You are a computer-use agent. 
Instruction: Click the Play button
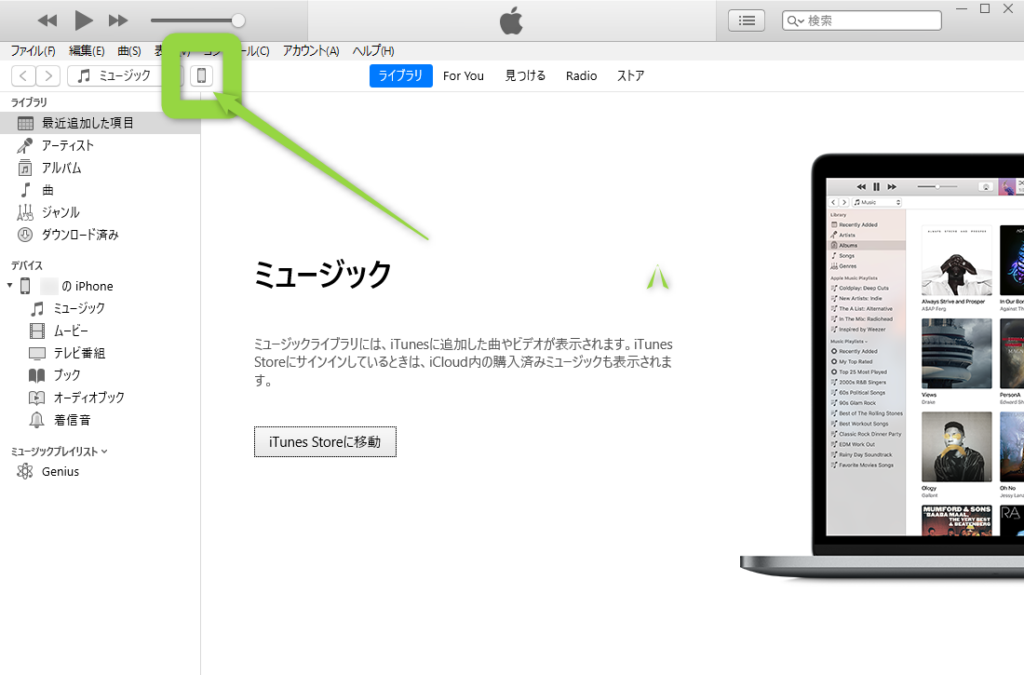(x=83, y=21)
